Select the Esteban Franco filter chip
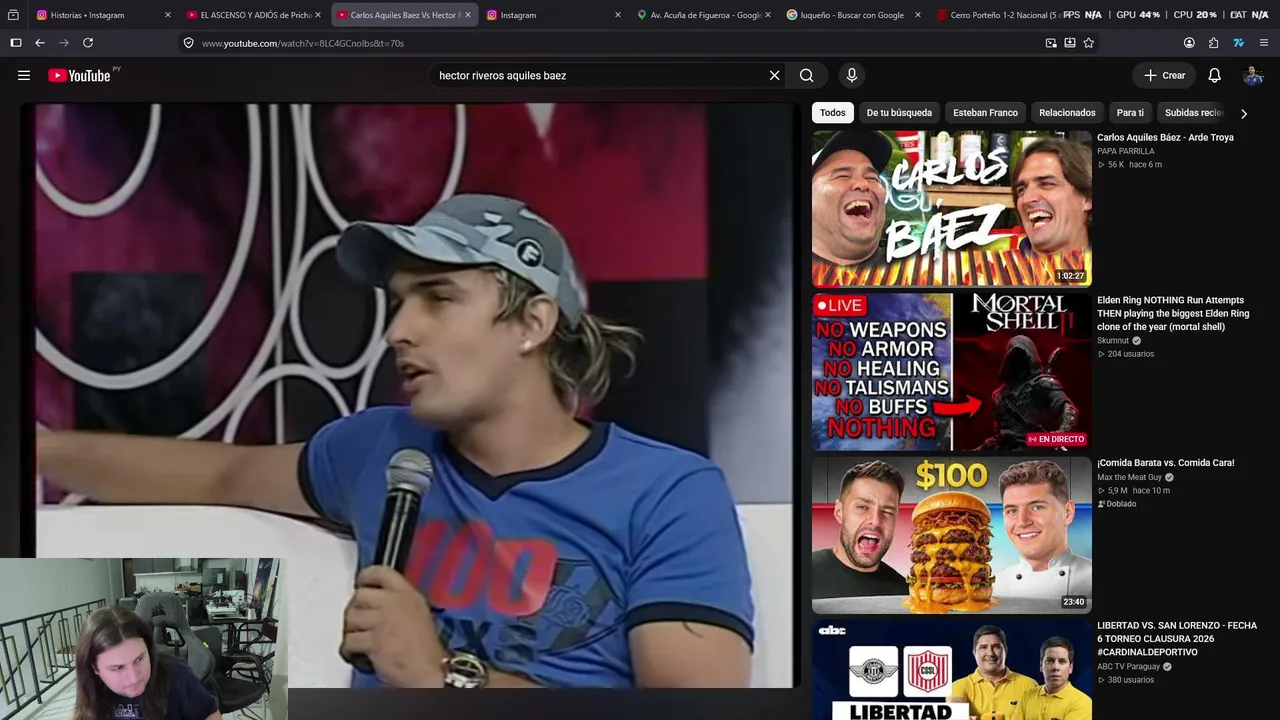 click(985, 113)
